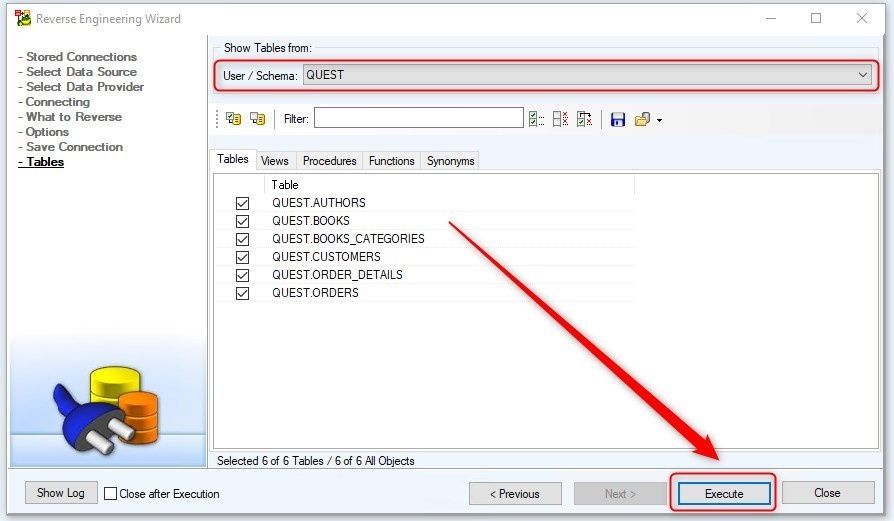Click the Show Log button
The image size is (894, 521).
coord(61,492)
